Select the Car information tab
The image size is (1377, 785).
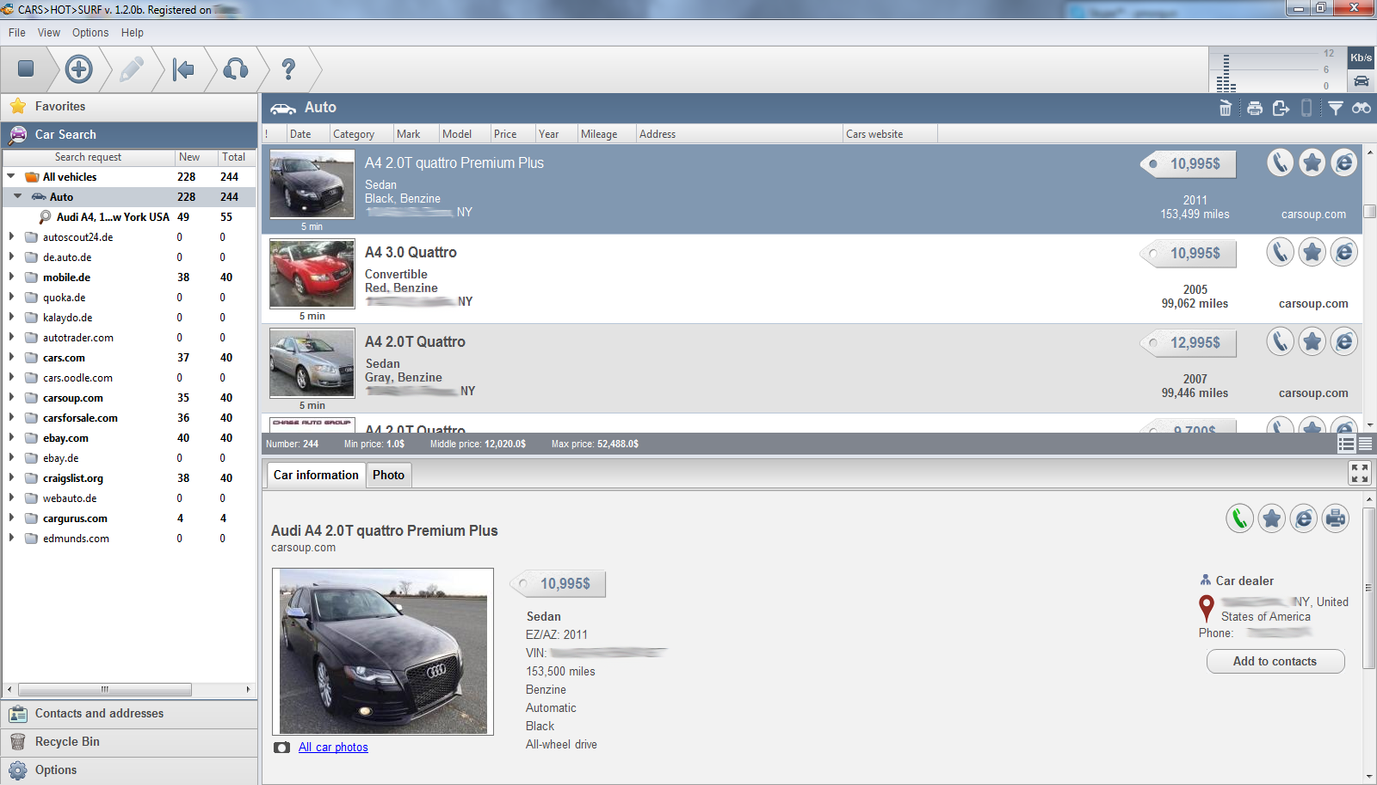(316, 475)
